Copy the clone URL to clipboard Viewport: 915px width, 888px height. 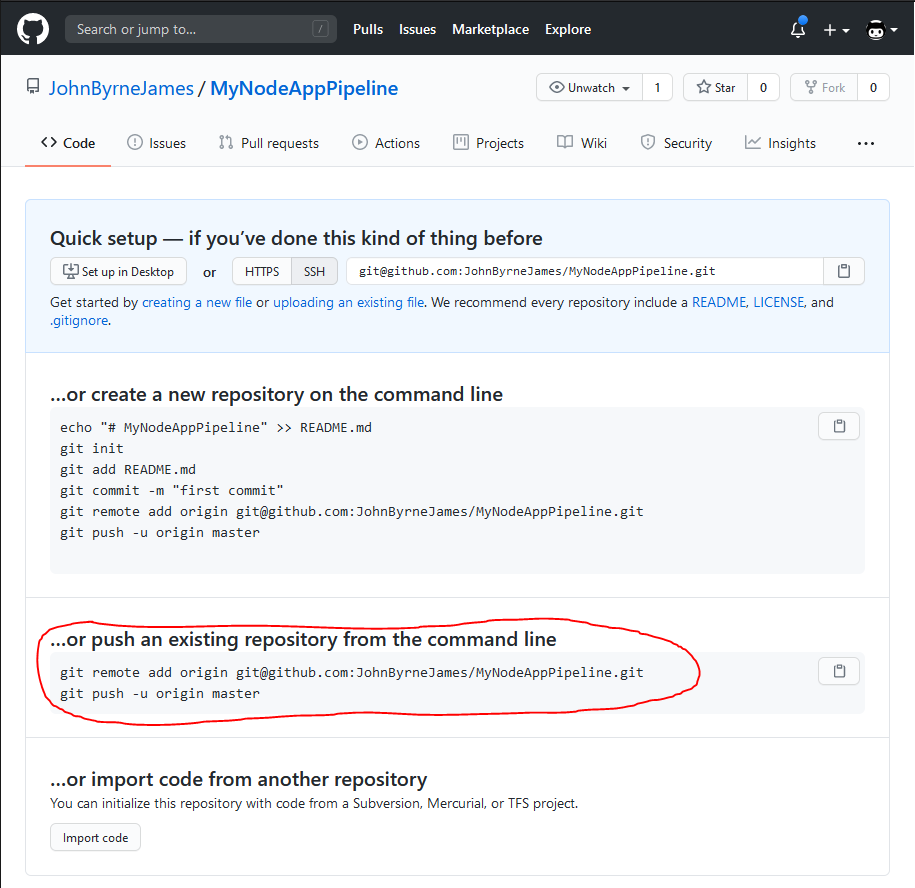(844, 271)
